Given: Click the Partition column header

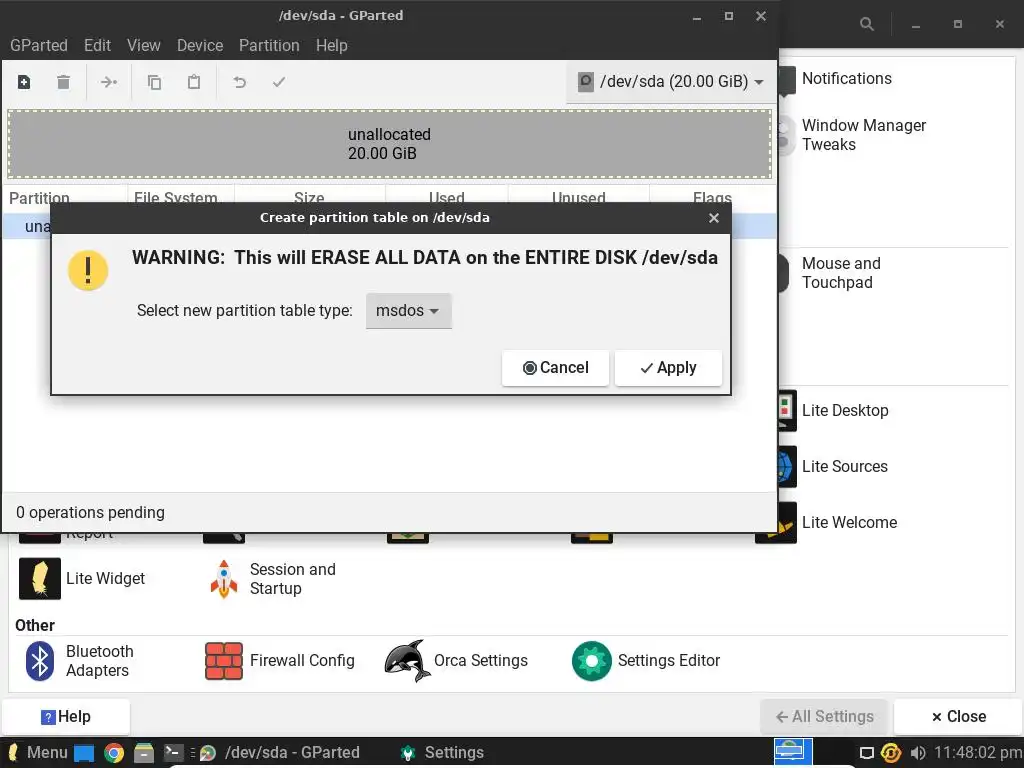Looking at the screenshot, I should pos(64,196).
